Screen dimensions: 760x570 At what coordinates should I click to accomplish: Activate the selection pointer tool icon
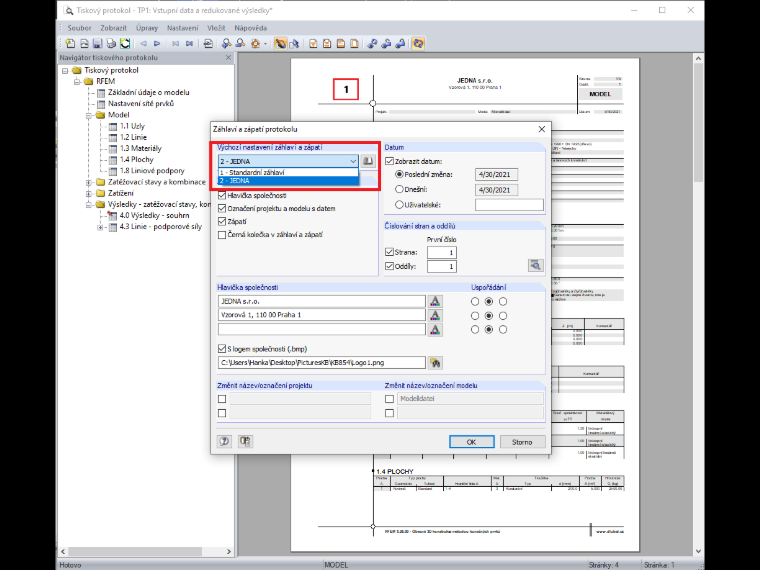tap(294, 44)
